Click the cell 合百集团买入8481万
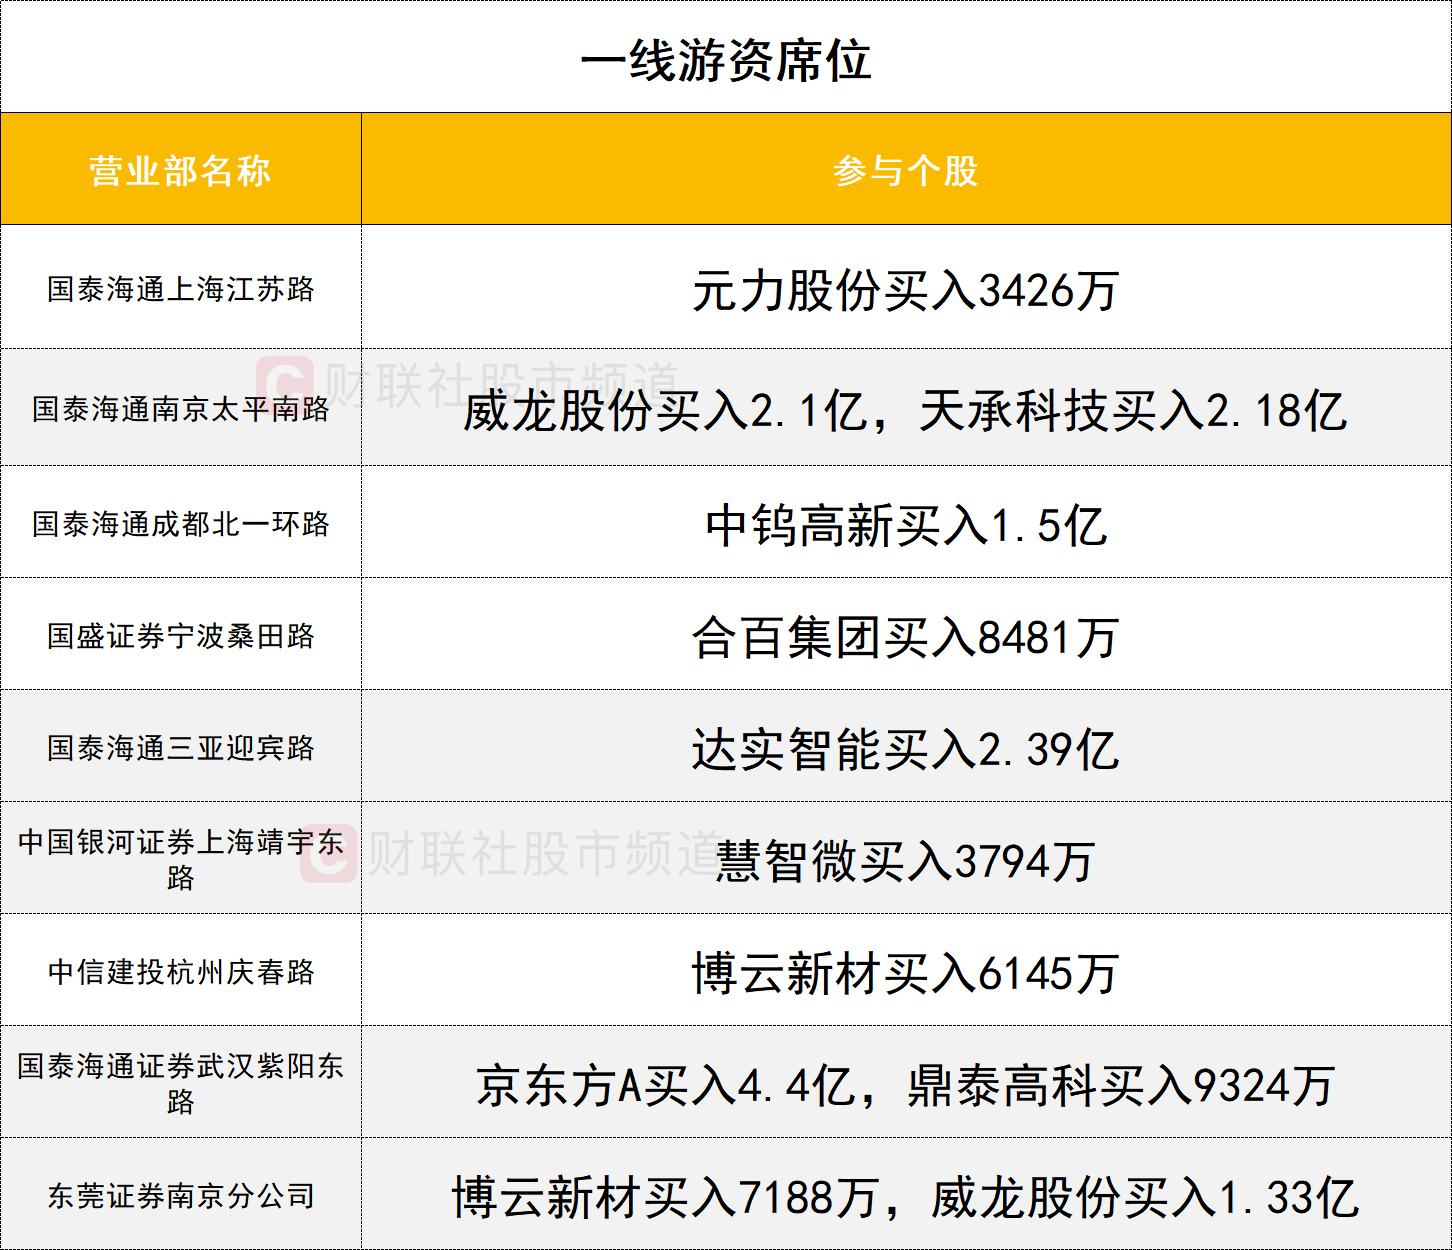 coord(906,634)
